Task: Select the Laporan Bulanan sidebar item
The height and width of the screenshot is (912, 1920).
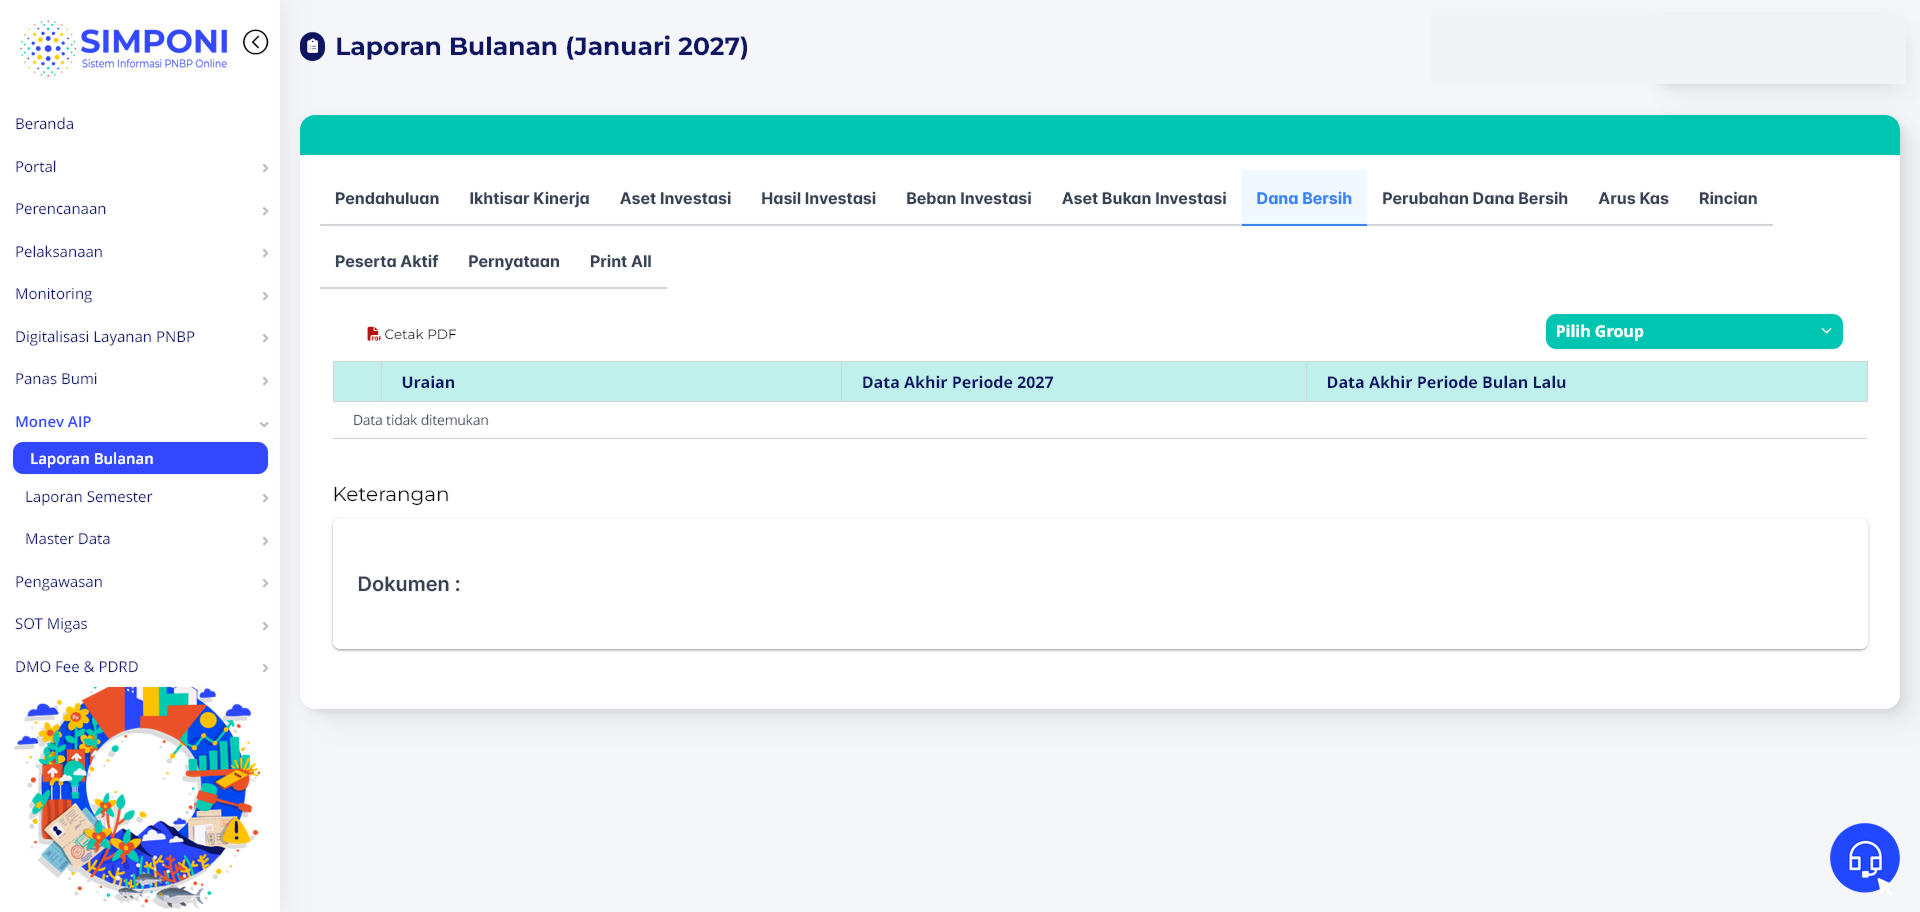Action: pos(140,458)
